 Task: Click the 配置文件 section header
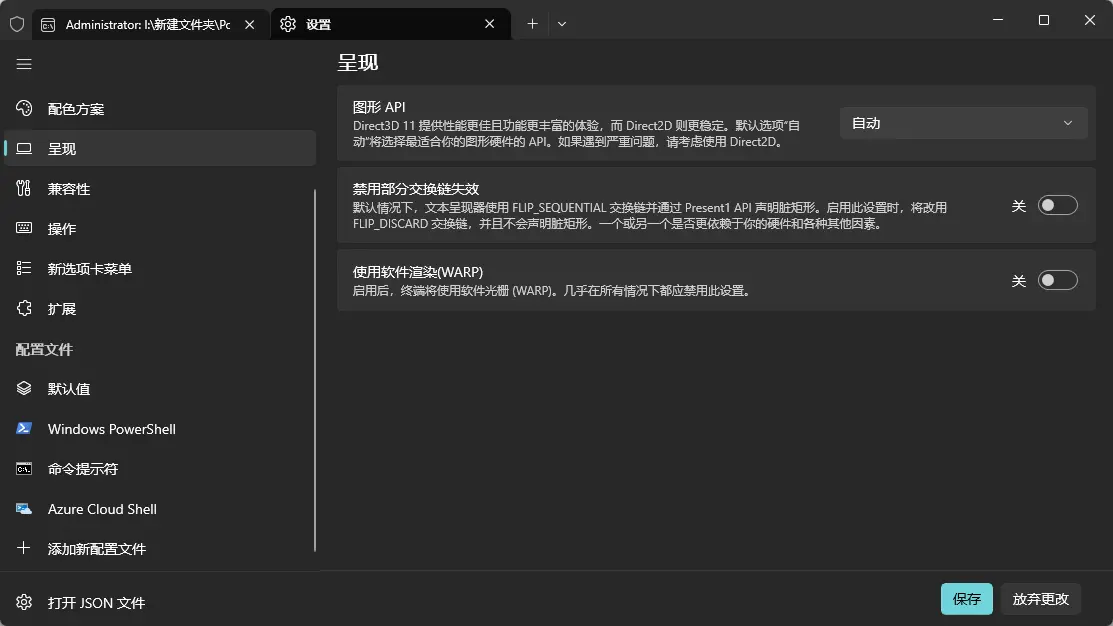click(x=44, y=348)
